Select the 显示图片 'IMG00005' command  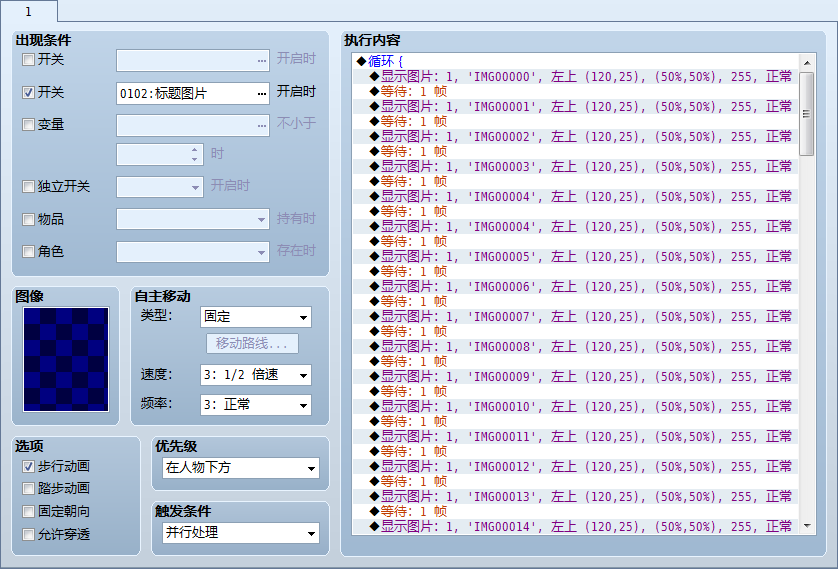(x=576, y=256)
